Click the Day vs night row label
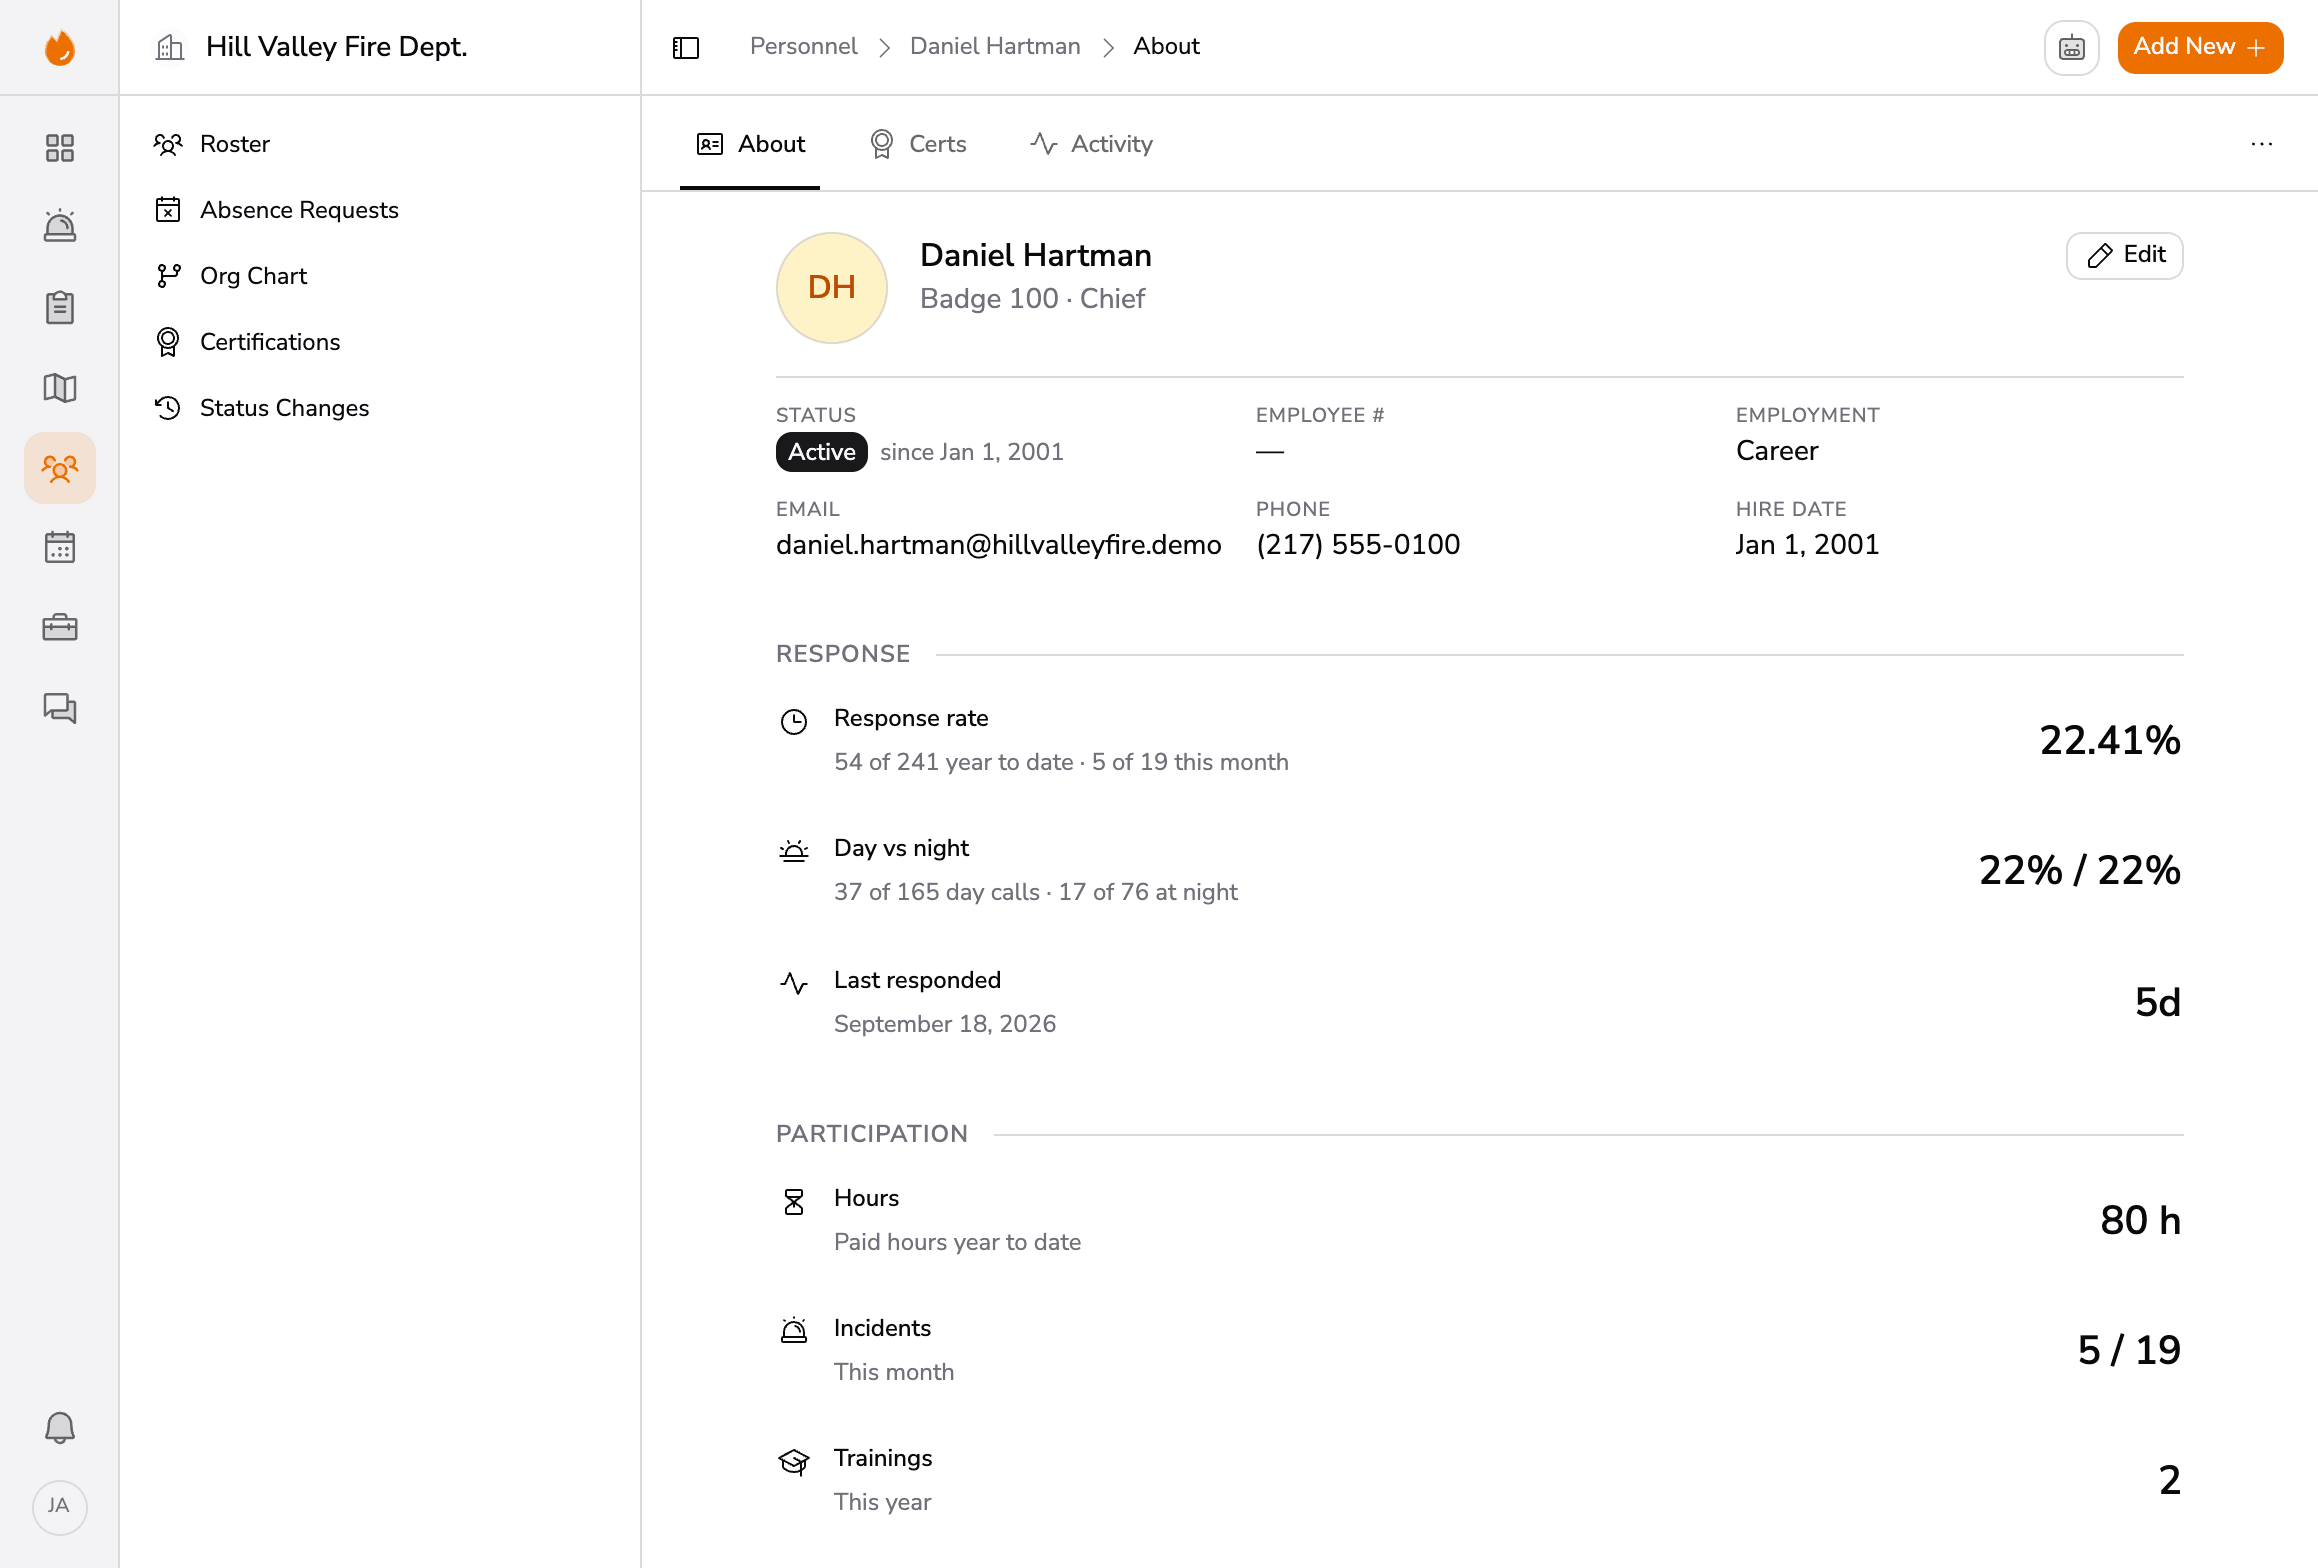The height and width of the screenshot is (1568, 2318). 901,848
